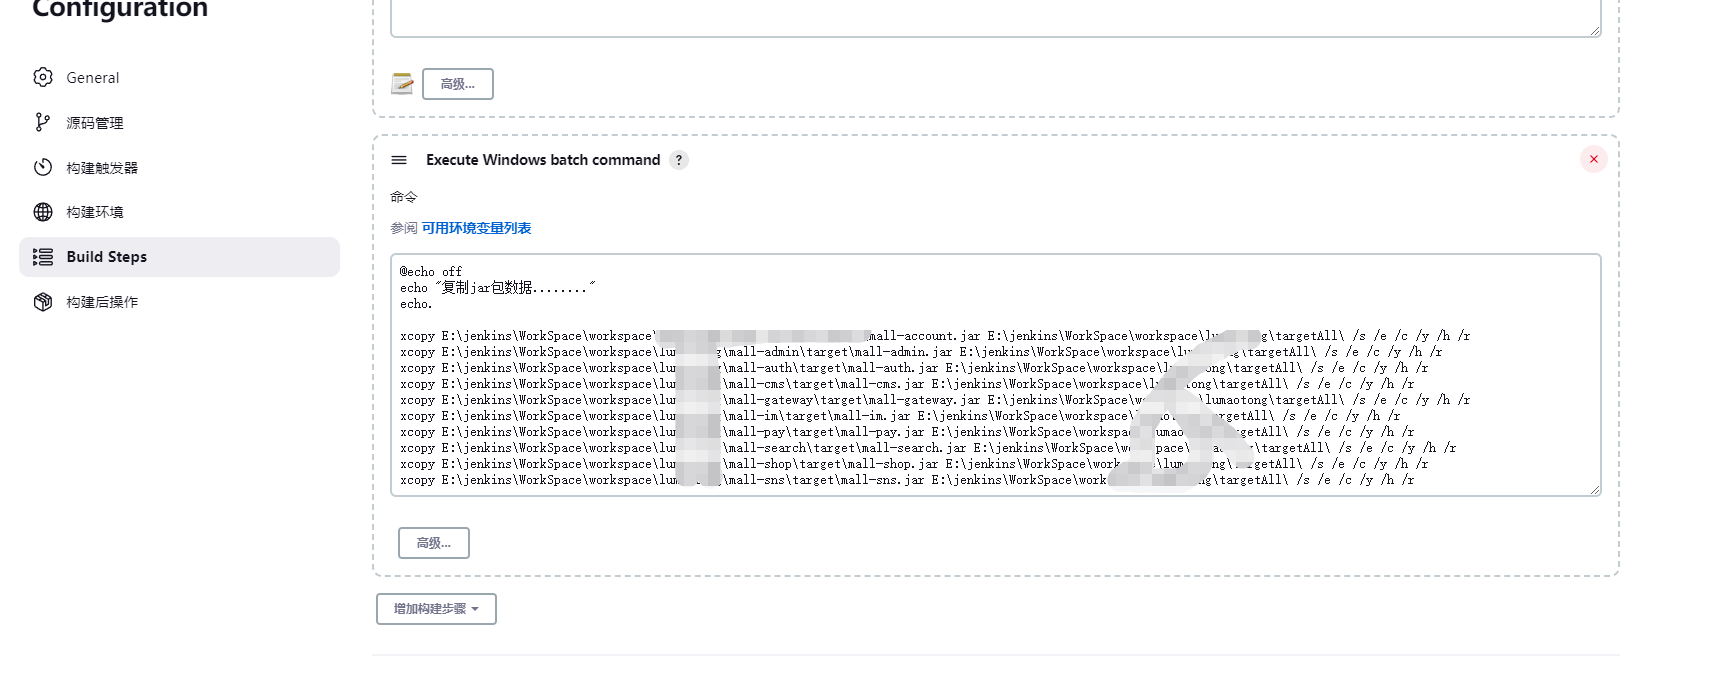Click the drag handle of batch command step
Screen dimensions: 1724x688
[399, 160]
